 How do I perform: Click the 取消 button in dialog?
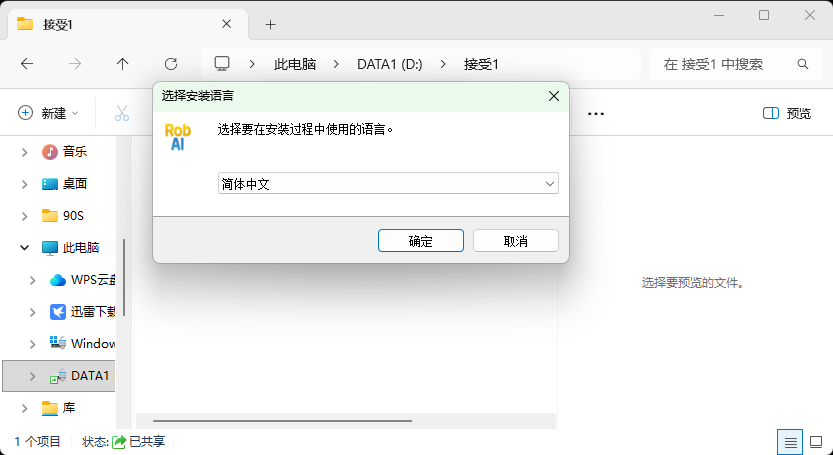point(515,241)
